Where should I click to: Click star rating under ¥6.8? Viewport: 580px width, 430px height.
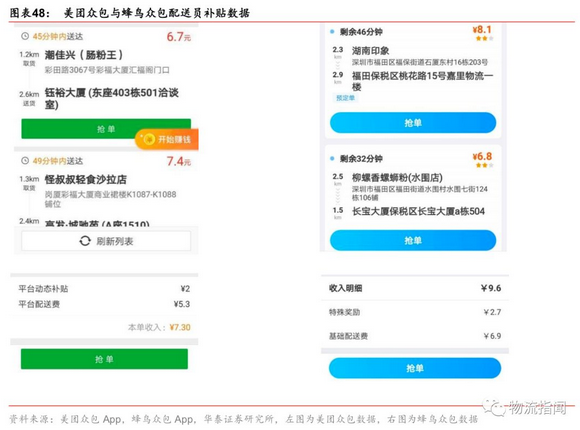point(484,165)
